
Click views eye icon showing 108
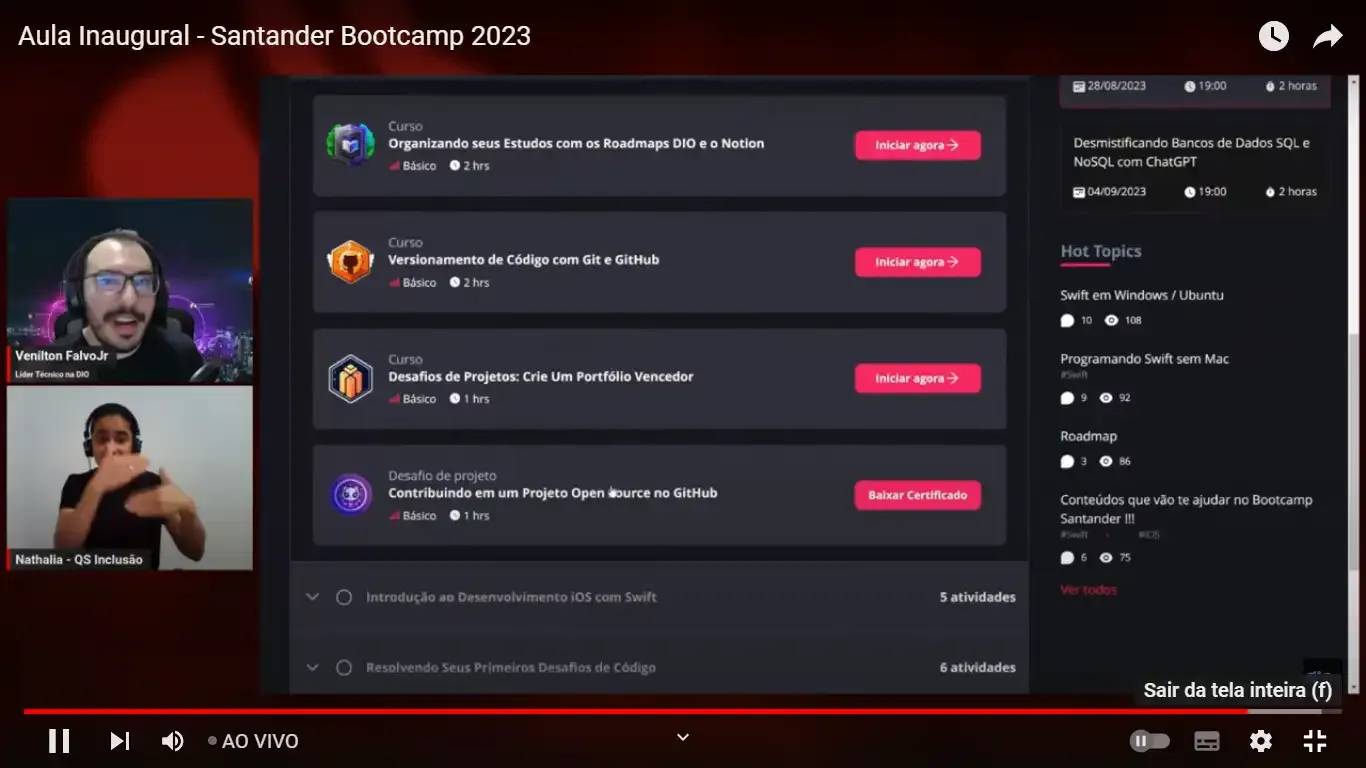click(x=1111, y=321)
